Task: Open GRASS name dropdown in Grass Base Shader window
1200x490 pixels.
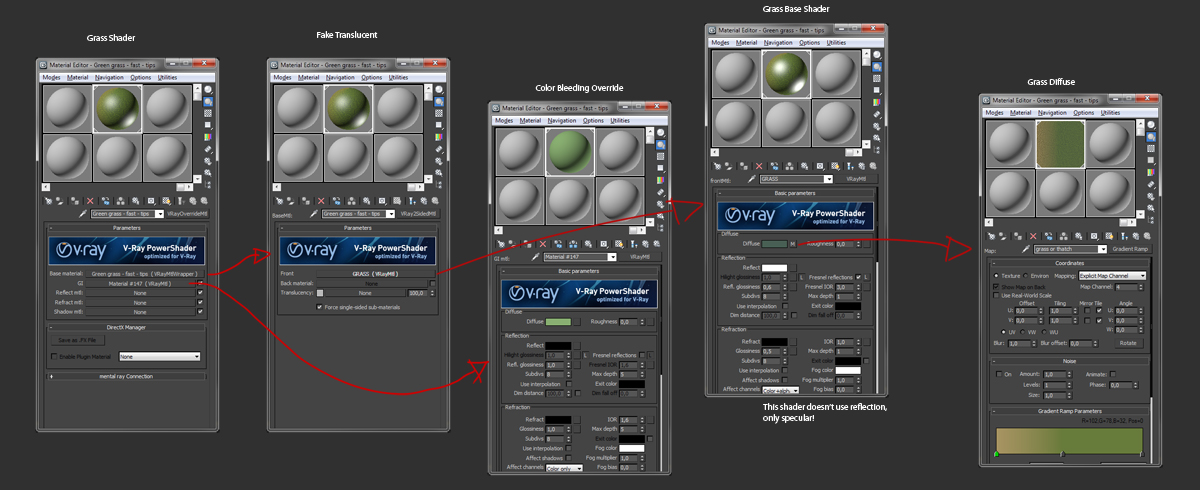Action: [795, 178]
